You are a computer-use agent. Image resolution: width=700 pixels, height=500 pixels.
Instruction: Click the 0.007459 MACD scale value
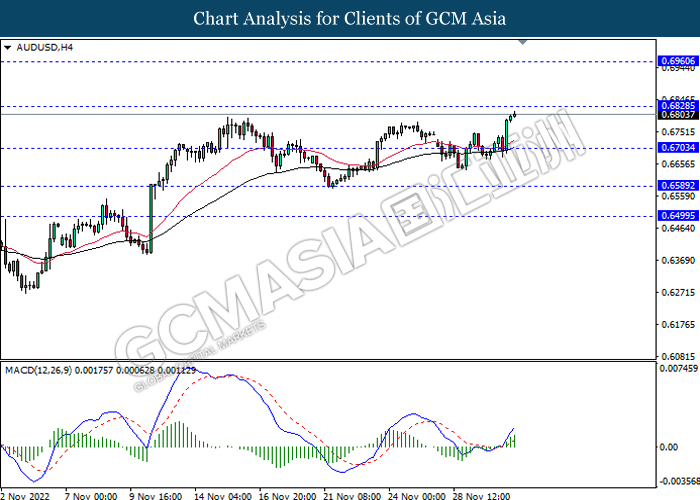pyautogui.click(x=678, y=368)
